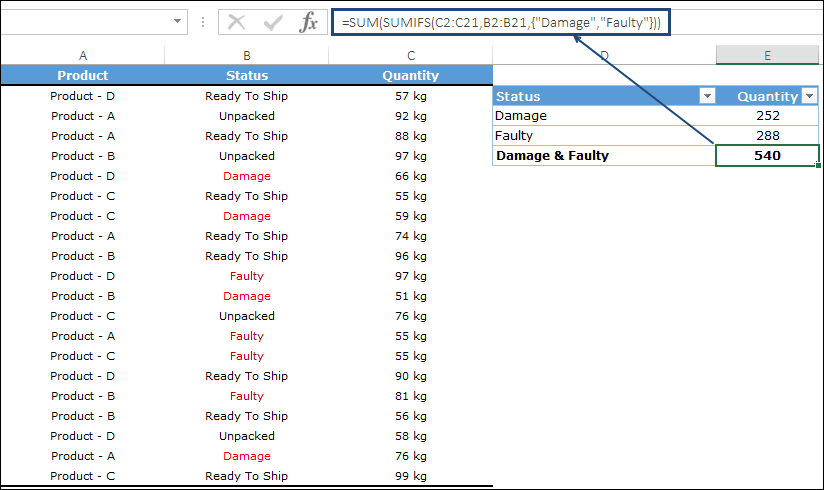Select the 96 kg quantity cell
824x490 pixels.
pos(410,256)
